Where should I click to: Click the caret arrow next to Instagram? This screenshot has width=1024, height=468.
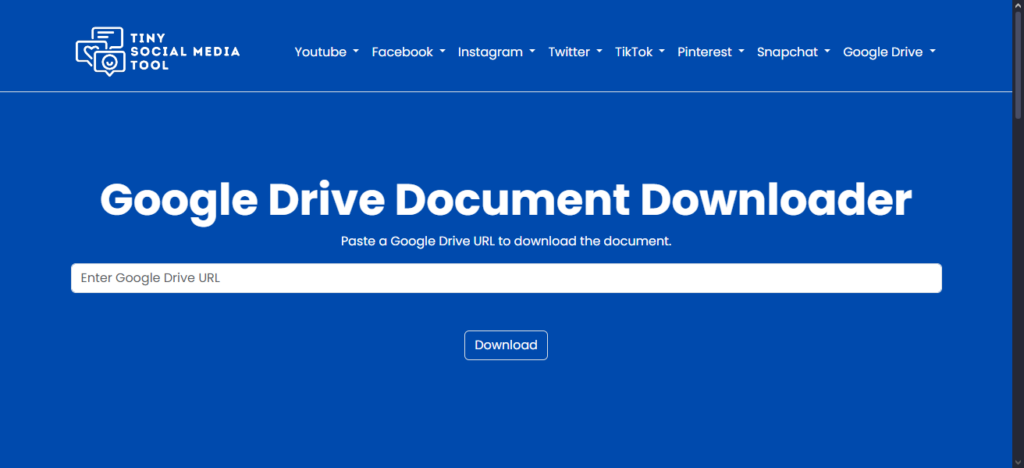532,52
